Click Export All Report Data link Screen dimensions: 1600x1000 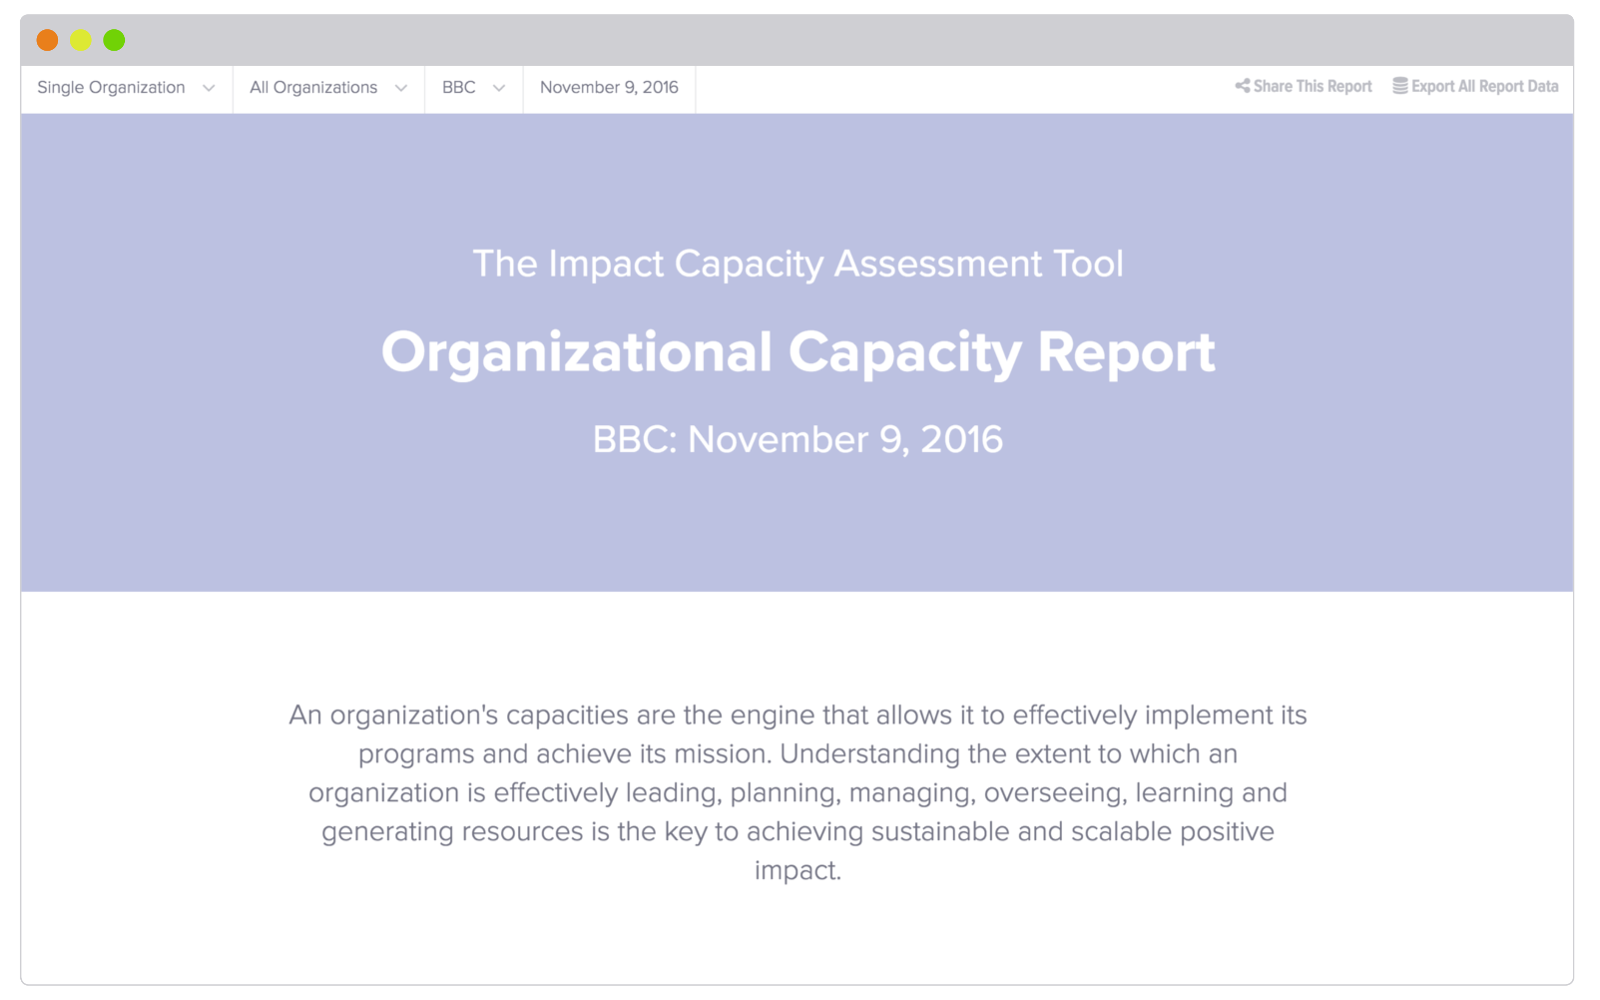tap(1476, 87)
